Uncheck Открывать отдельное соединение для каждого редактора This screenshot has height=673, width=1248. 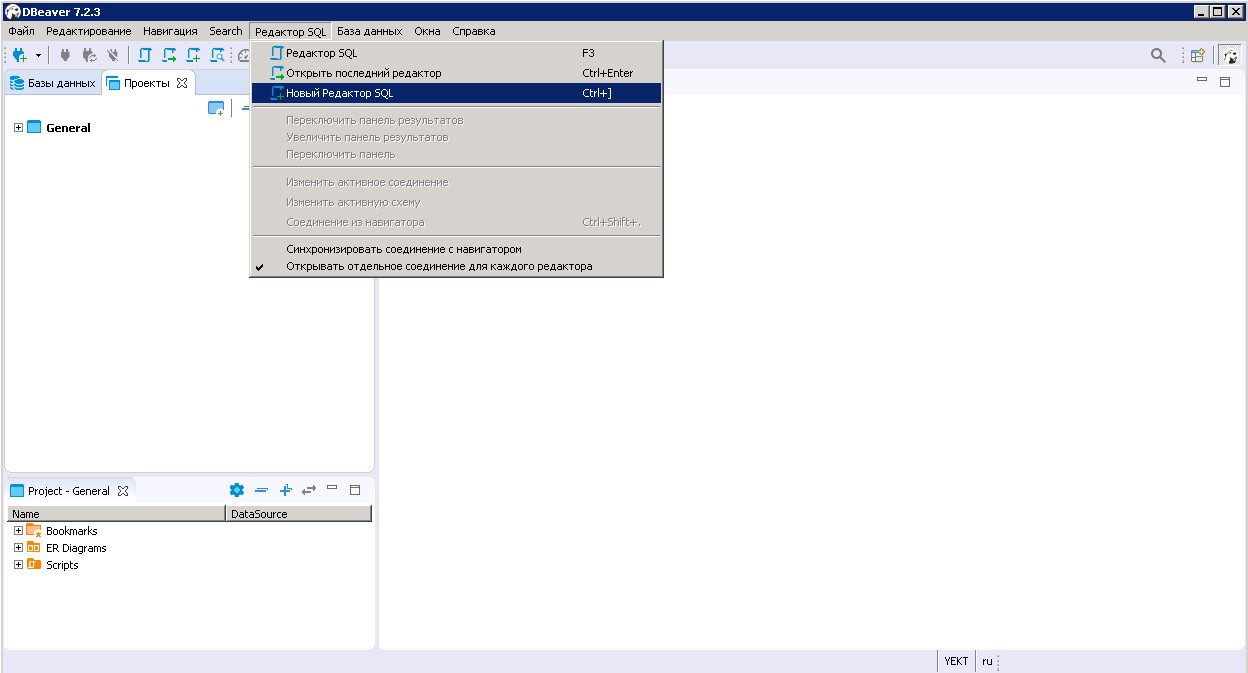pyautogui.click(x=457, y=266)
